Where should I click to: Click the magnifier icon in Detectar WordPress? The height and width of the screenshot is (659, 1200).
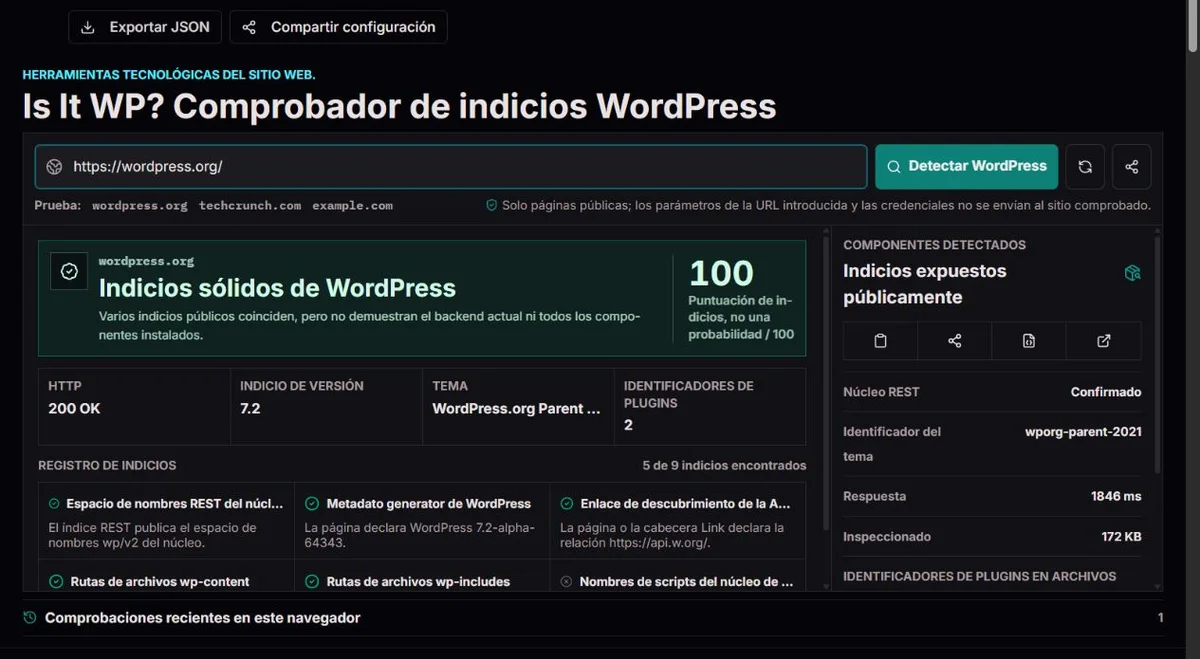[x=894, y=167]
